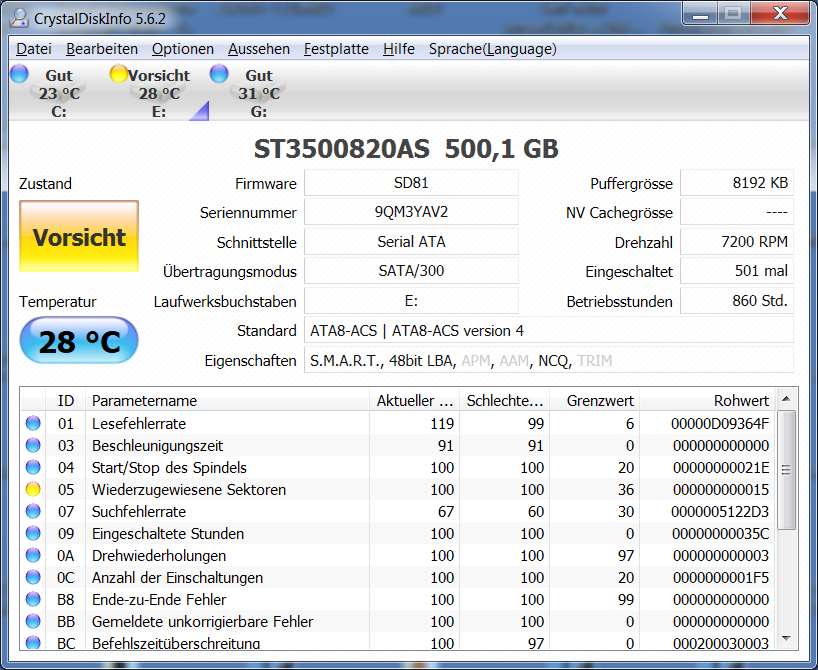Click the blue status icon for attribute 07
The height and width of the screenshot is (670, 818).
click(x=33, y=511)
